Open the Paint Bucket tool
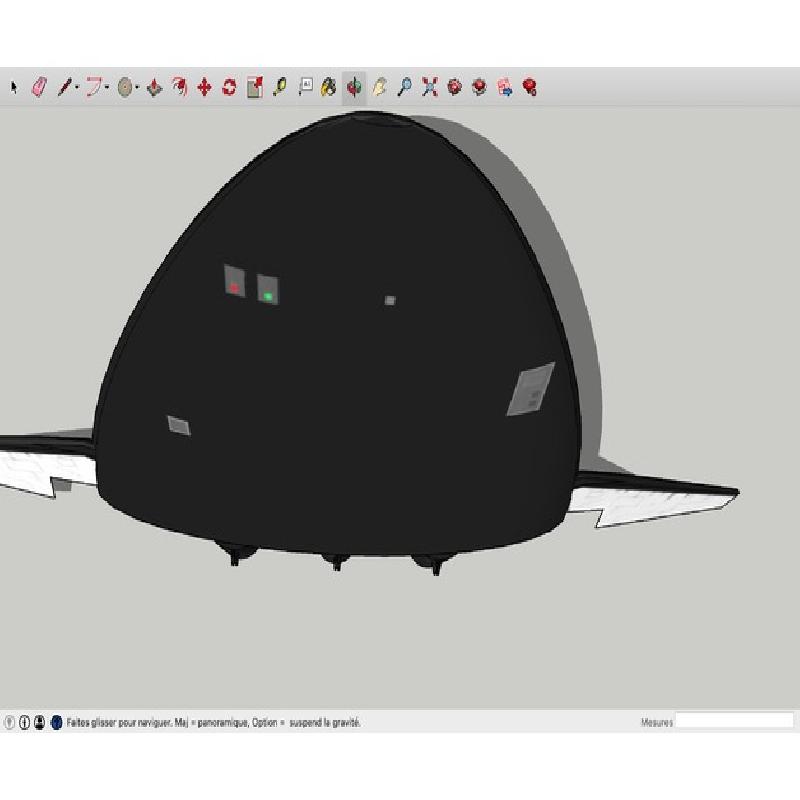The height and width of the screenshot is (800, 800). pos(328,88)
